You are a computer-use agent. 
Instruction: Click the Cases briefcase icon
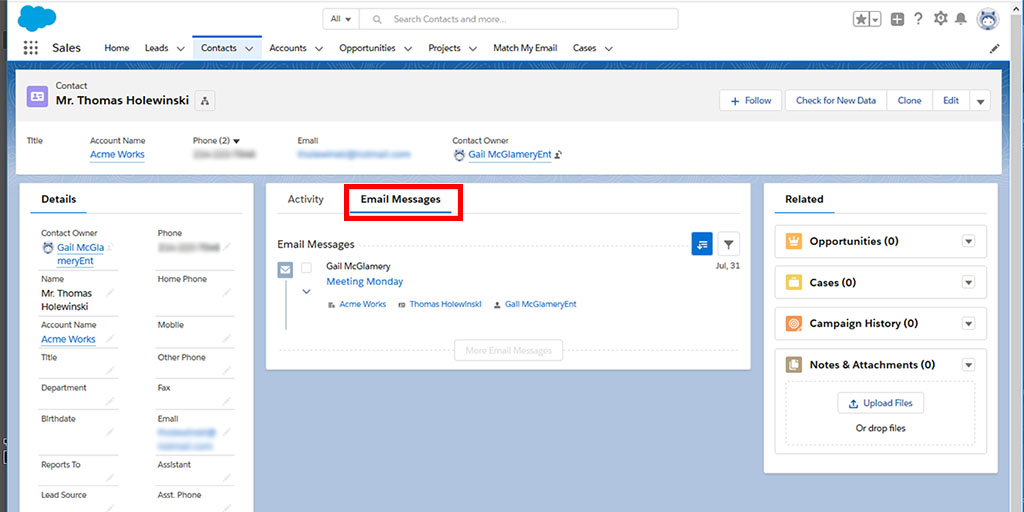pyautogui.click(x=793, y=283)
